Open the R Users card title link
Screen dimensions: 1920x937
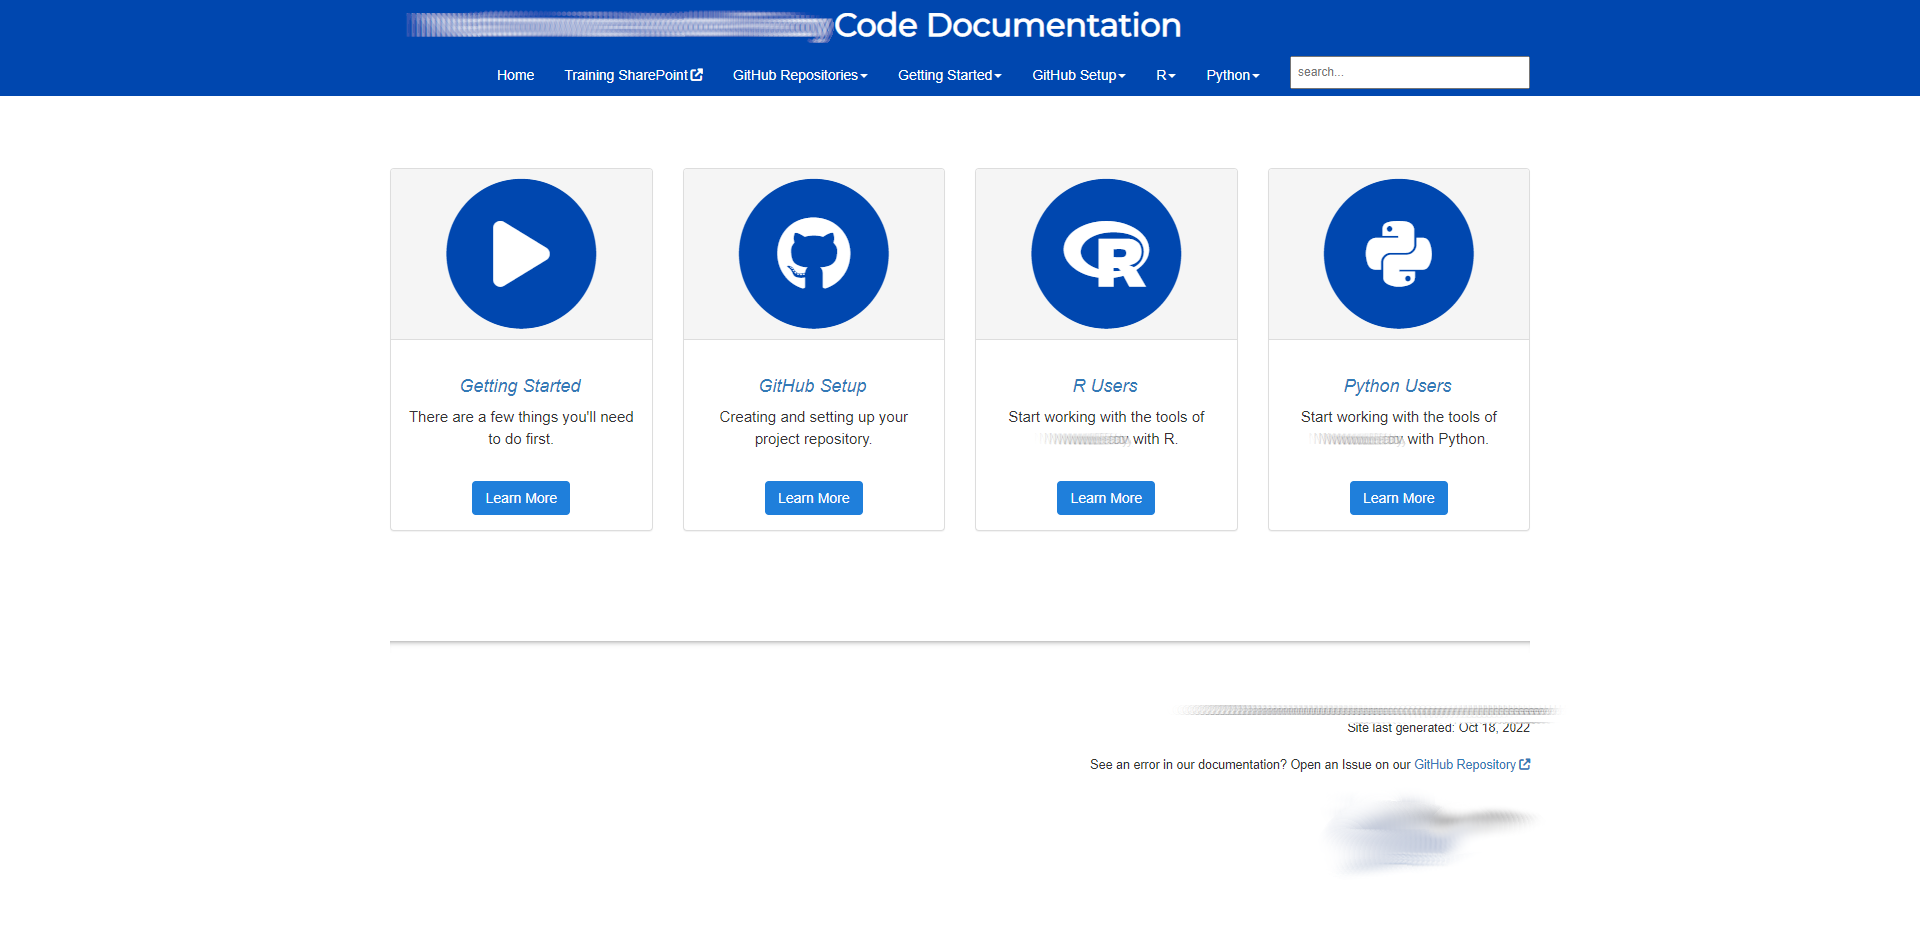[x=1105, y=386]
